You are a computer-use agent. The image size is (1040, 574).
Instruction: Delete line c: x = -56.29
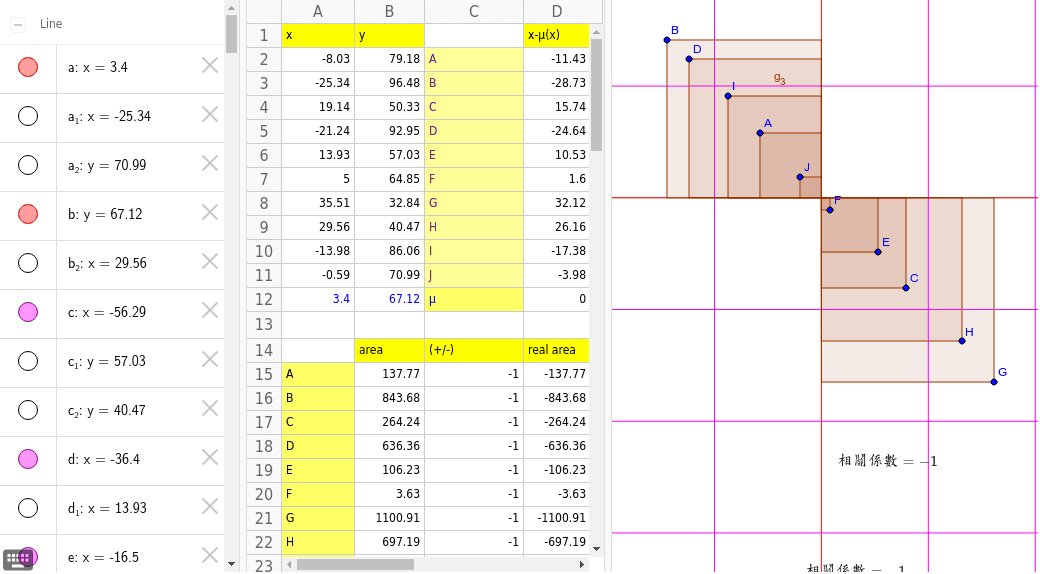point(210,311)
